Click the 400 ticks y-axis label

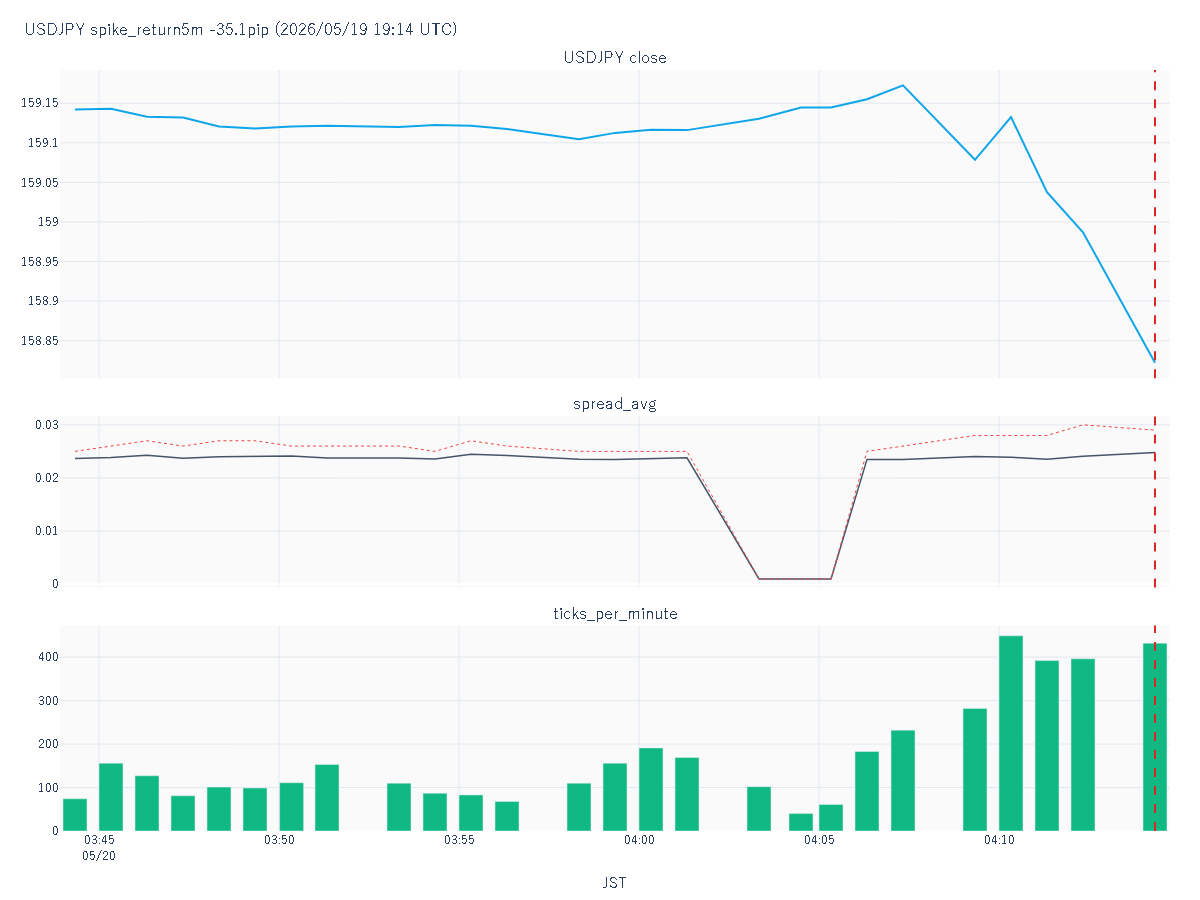click(47, 657)
